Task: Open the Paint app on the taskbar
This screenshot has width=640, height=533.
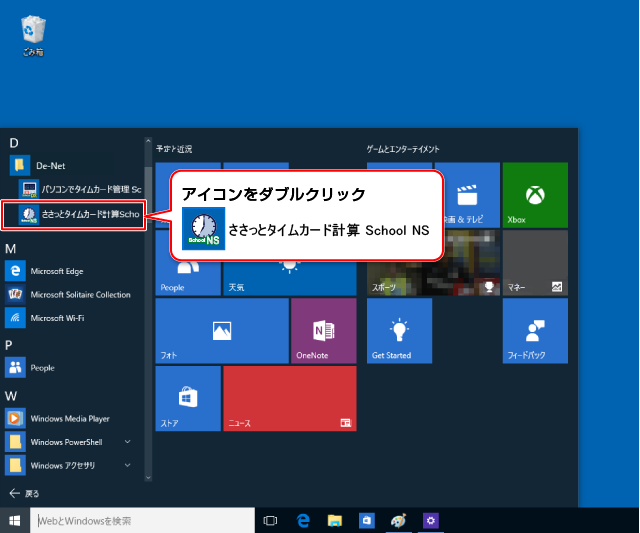Action: click(399, 520)
